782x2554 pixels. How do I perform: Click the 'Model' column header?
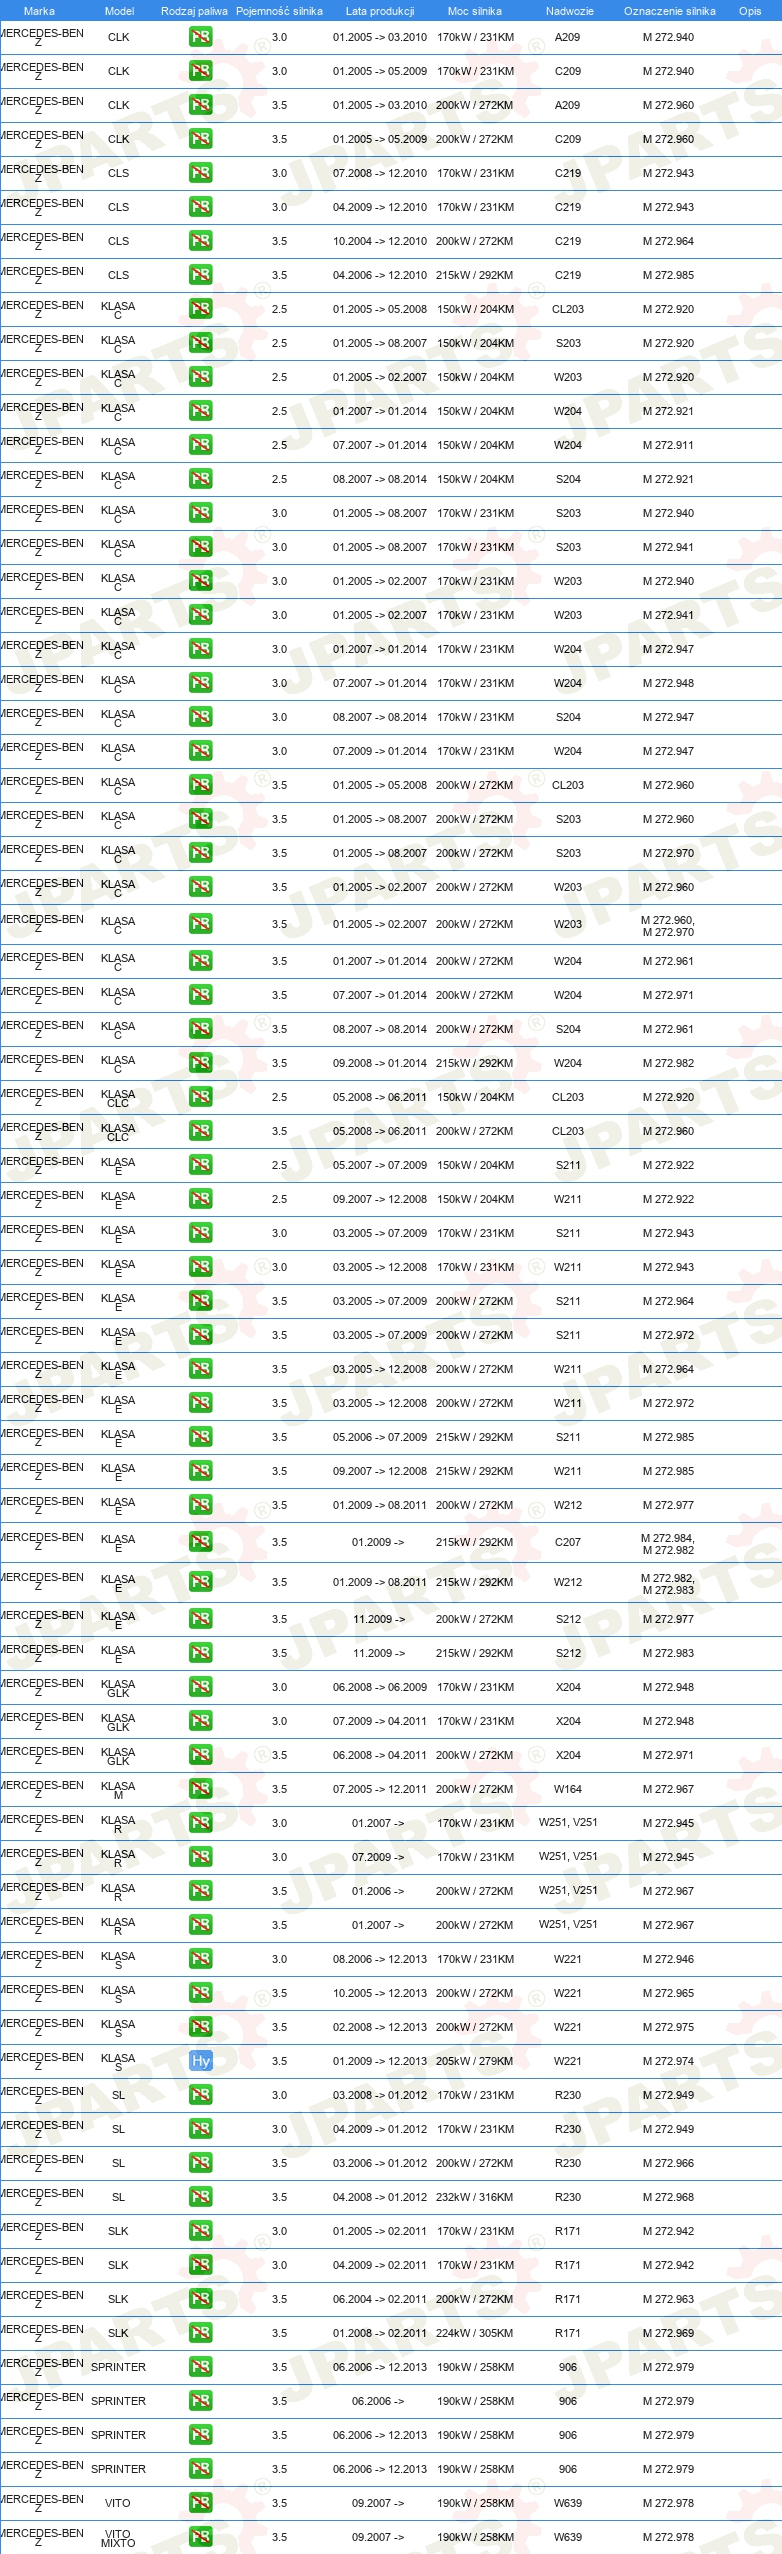(x=119, y=11)
